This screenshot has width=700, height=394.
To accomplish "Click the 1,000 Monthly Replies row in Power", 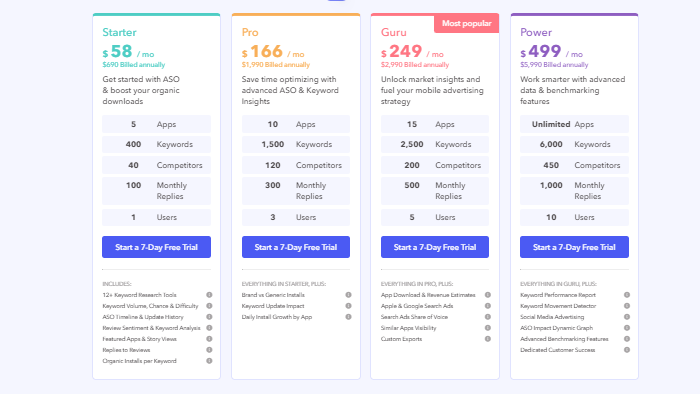I will [574, 191].
